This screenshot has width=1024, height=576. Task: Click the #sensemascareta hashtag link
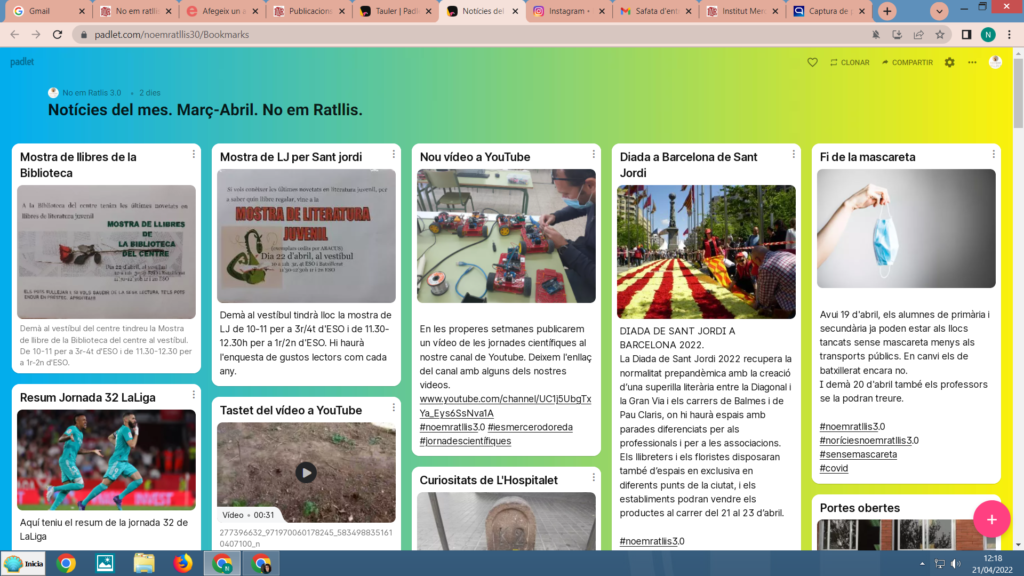click(857, 454)
